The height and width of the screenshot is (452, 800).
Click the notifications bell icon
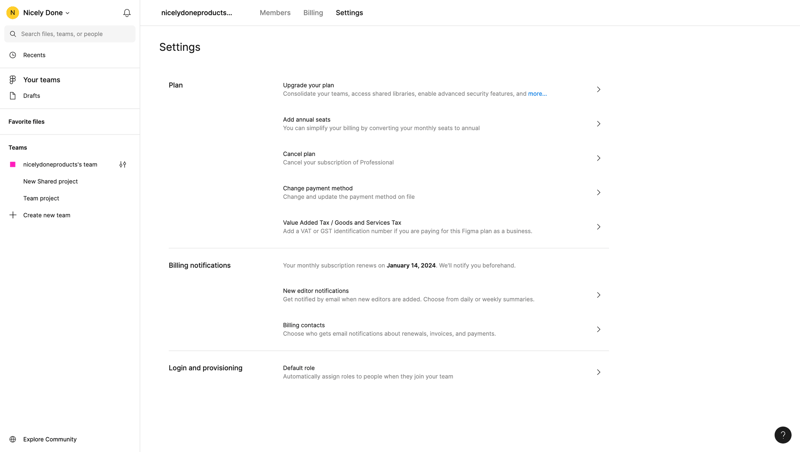pyautogui.click(x=127, y=13)
